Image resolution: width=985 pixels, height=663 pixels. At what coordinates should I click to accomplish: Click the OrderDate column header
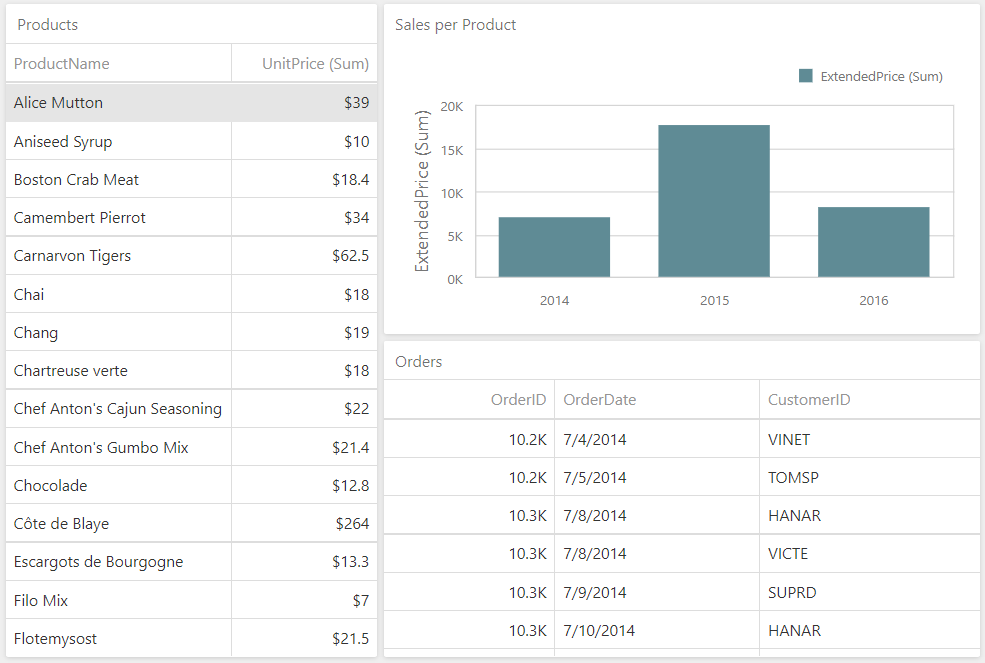point(600,400)
